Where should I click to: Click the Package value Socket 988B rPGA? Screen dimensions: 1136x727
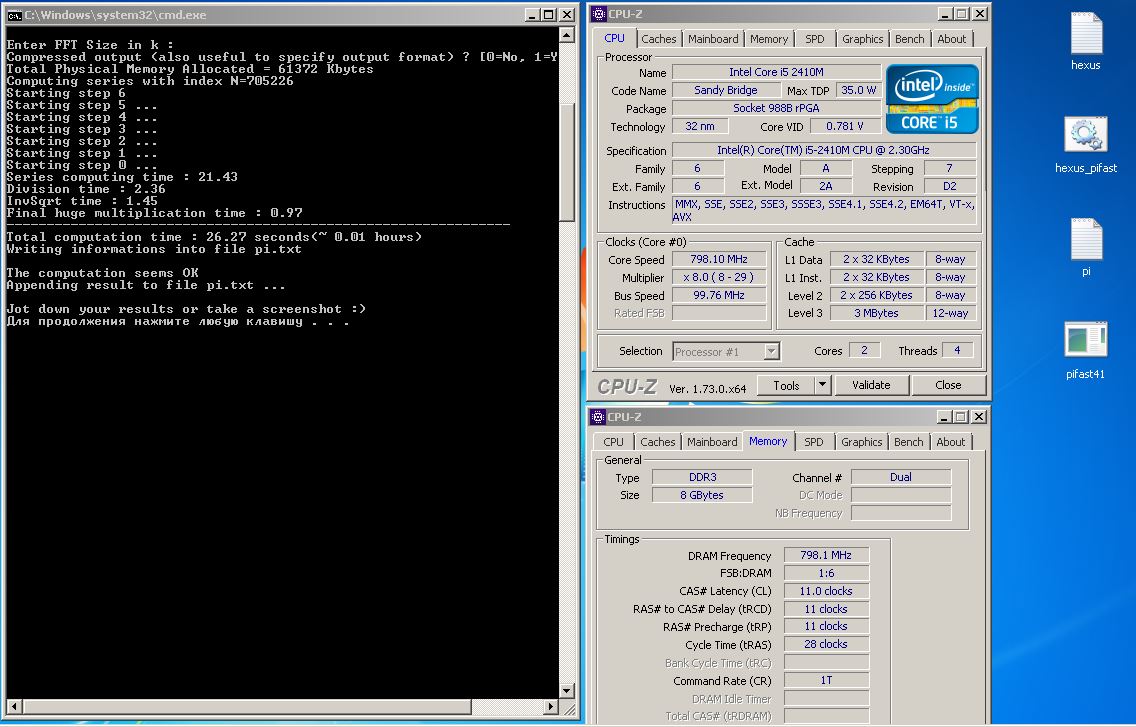click(776, 108)
